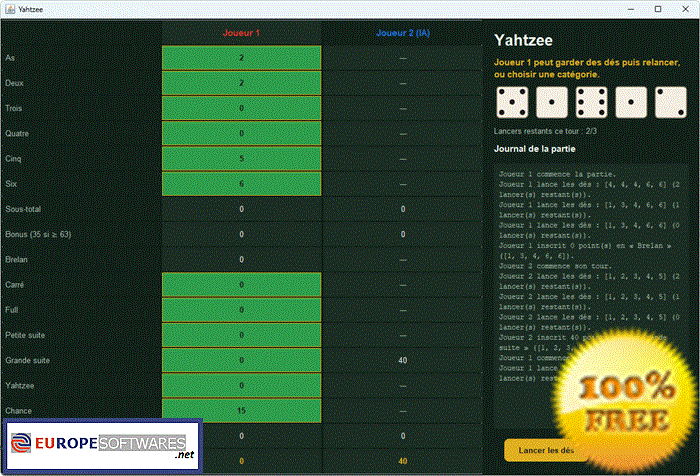
Task: Click the Brelan row label
Action: point(17,259)
